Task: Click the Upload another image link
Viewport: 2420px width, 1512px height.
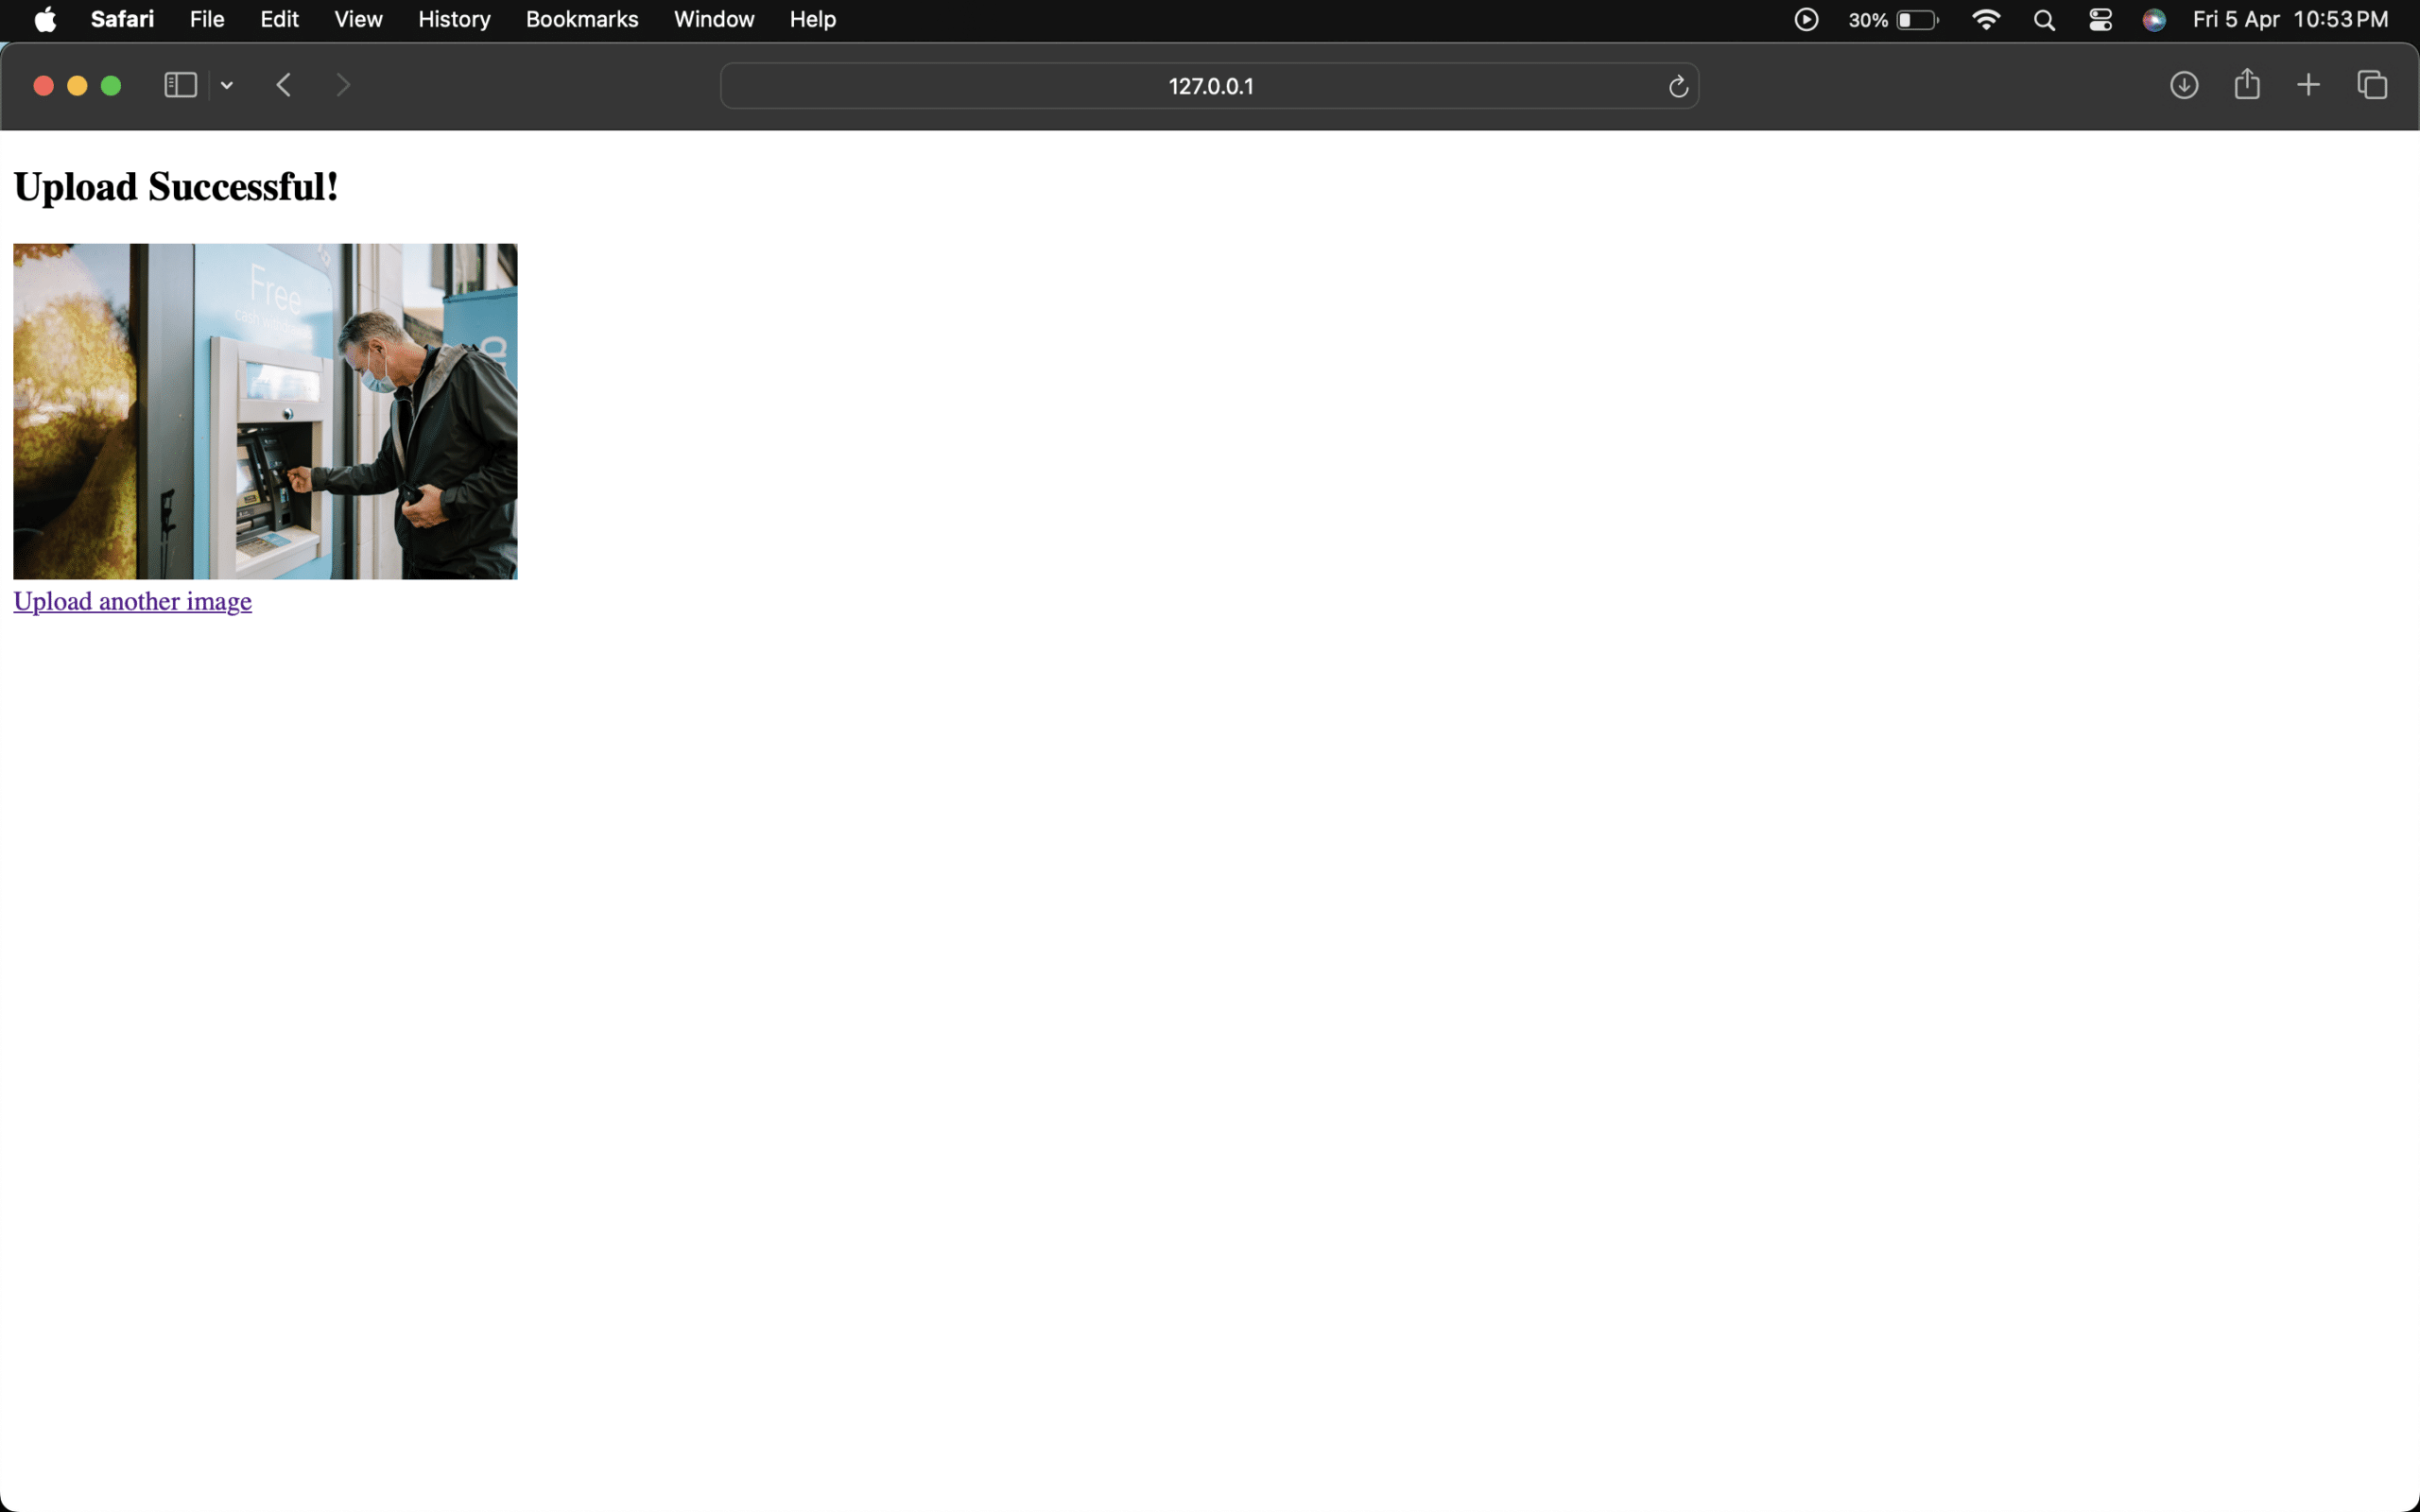Action: (131, 601)
